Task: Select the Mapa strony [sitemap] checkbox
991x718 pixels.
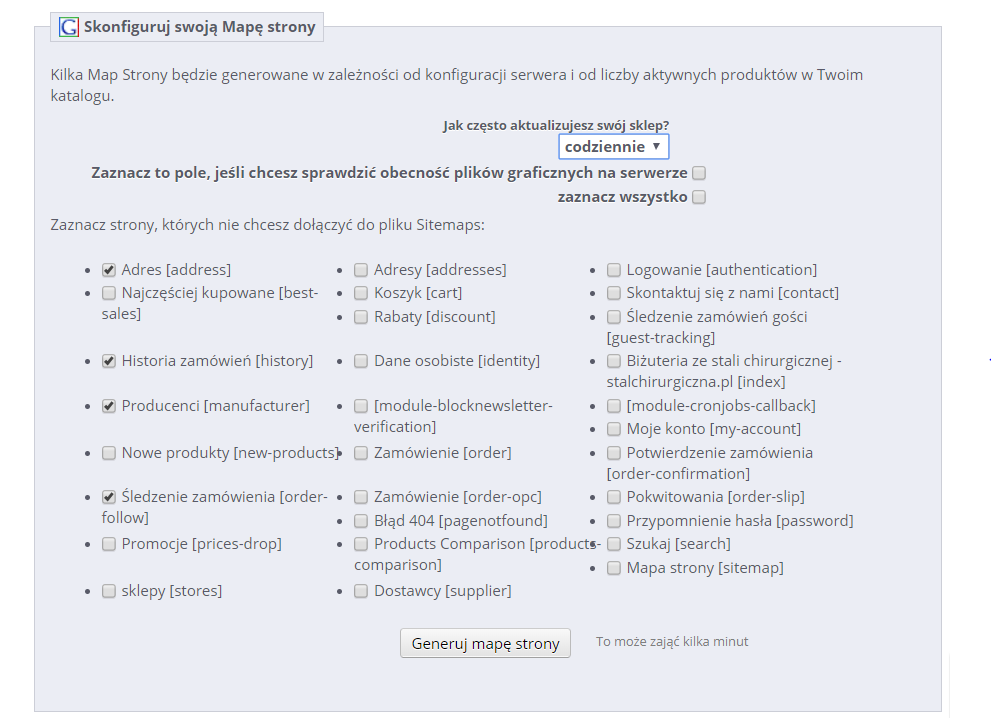Action: click(x=614, y=568)
